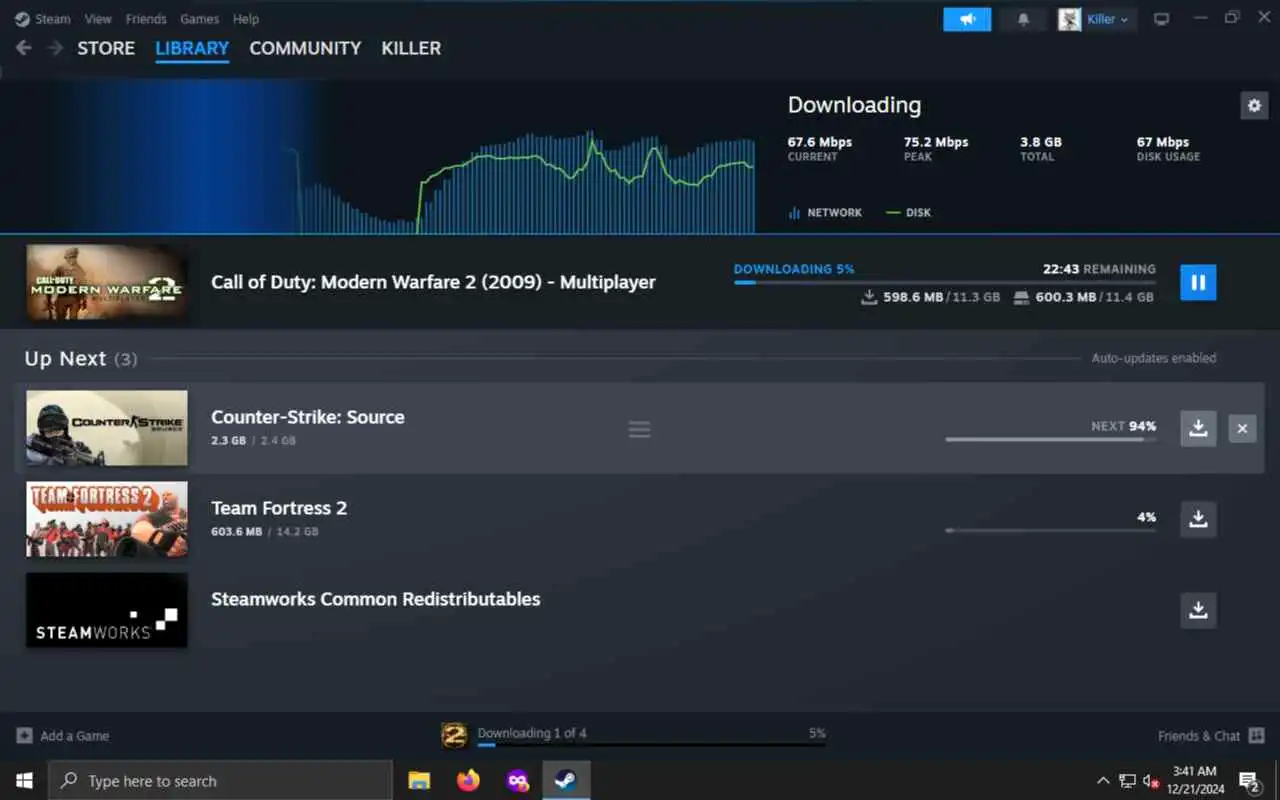
Task: Click the bottom bar Modern Warfare 2 icon
Action: (x=454, y=736)
